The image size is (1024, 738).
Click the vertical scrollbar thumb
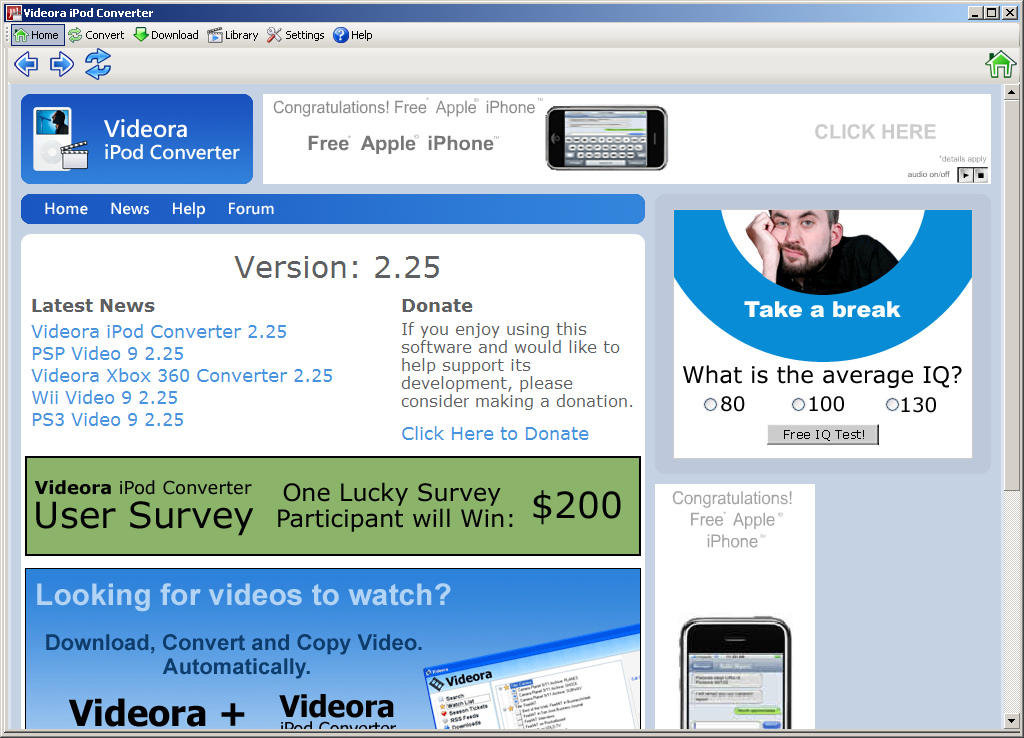[1012, 295]
